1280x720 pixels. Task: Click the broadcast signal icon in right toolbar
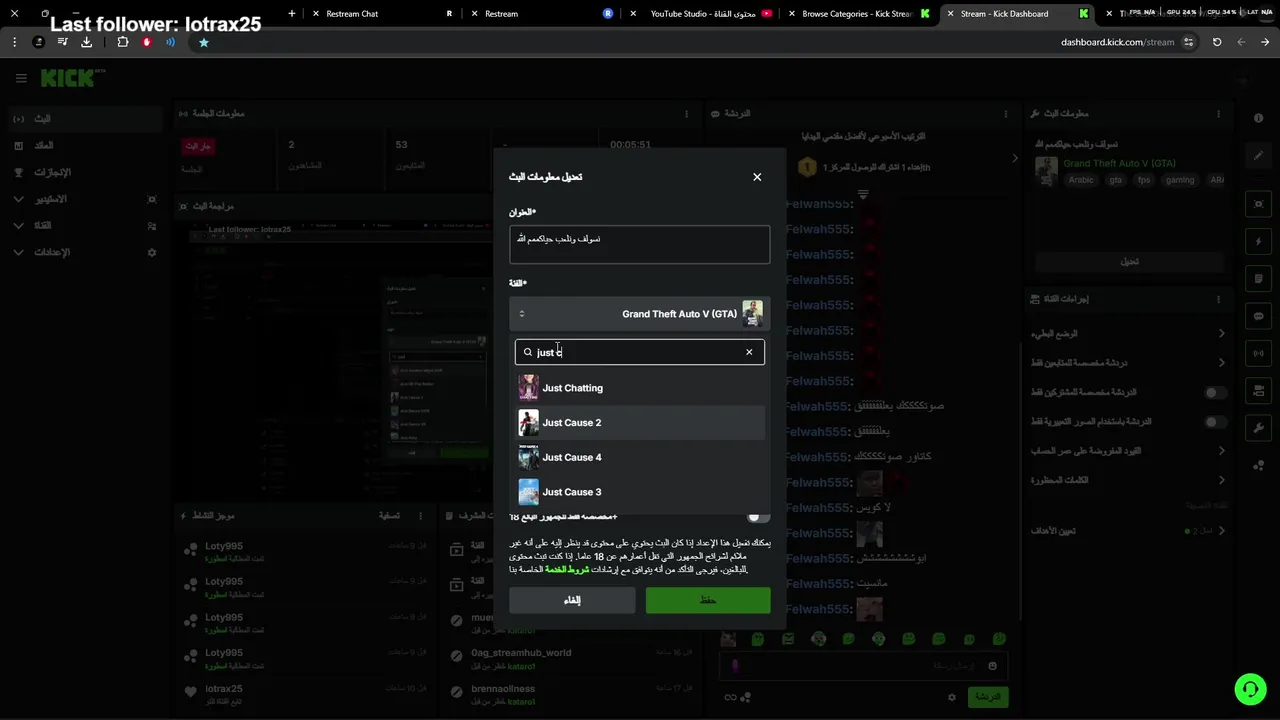(1258, 353)
